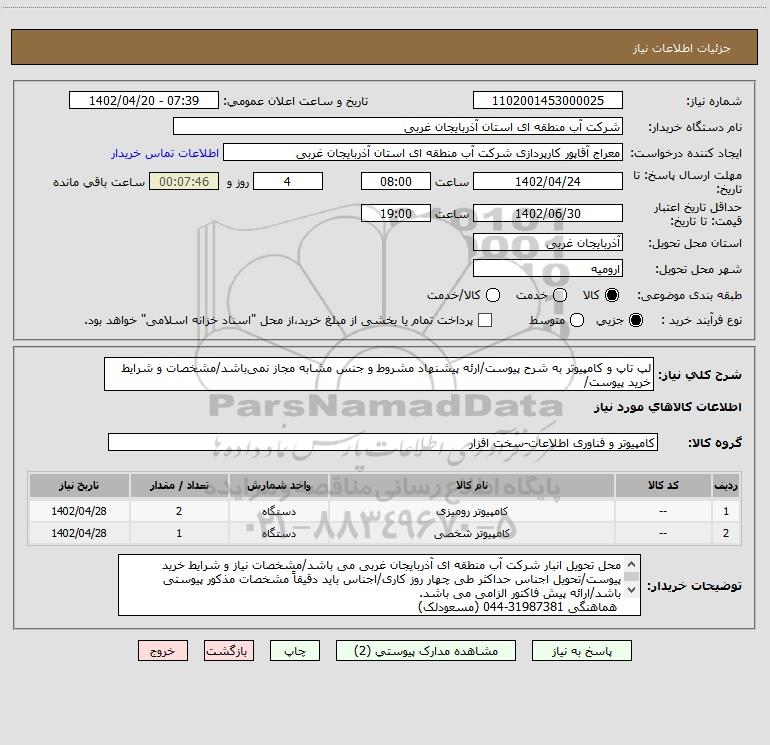Click the شماره نیاز field 1102001453000025

(x=548, y=101)
